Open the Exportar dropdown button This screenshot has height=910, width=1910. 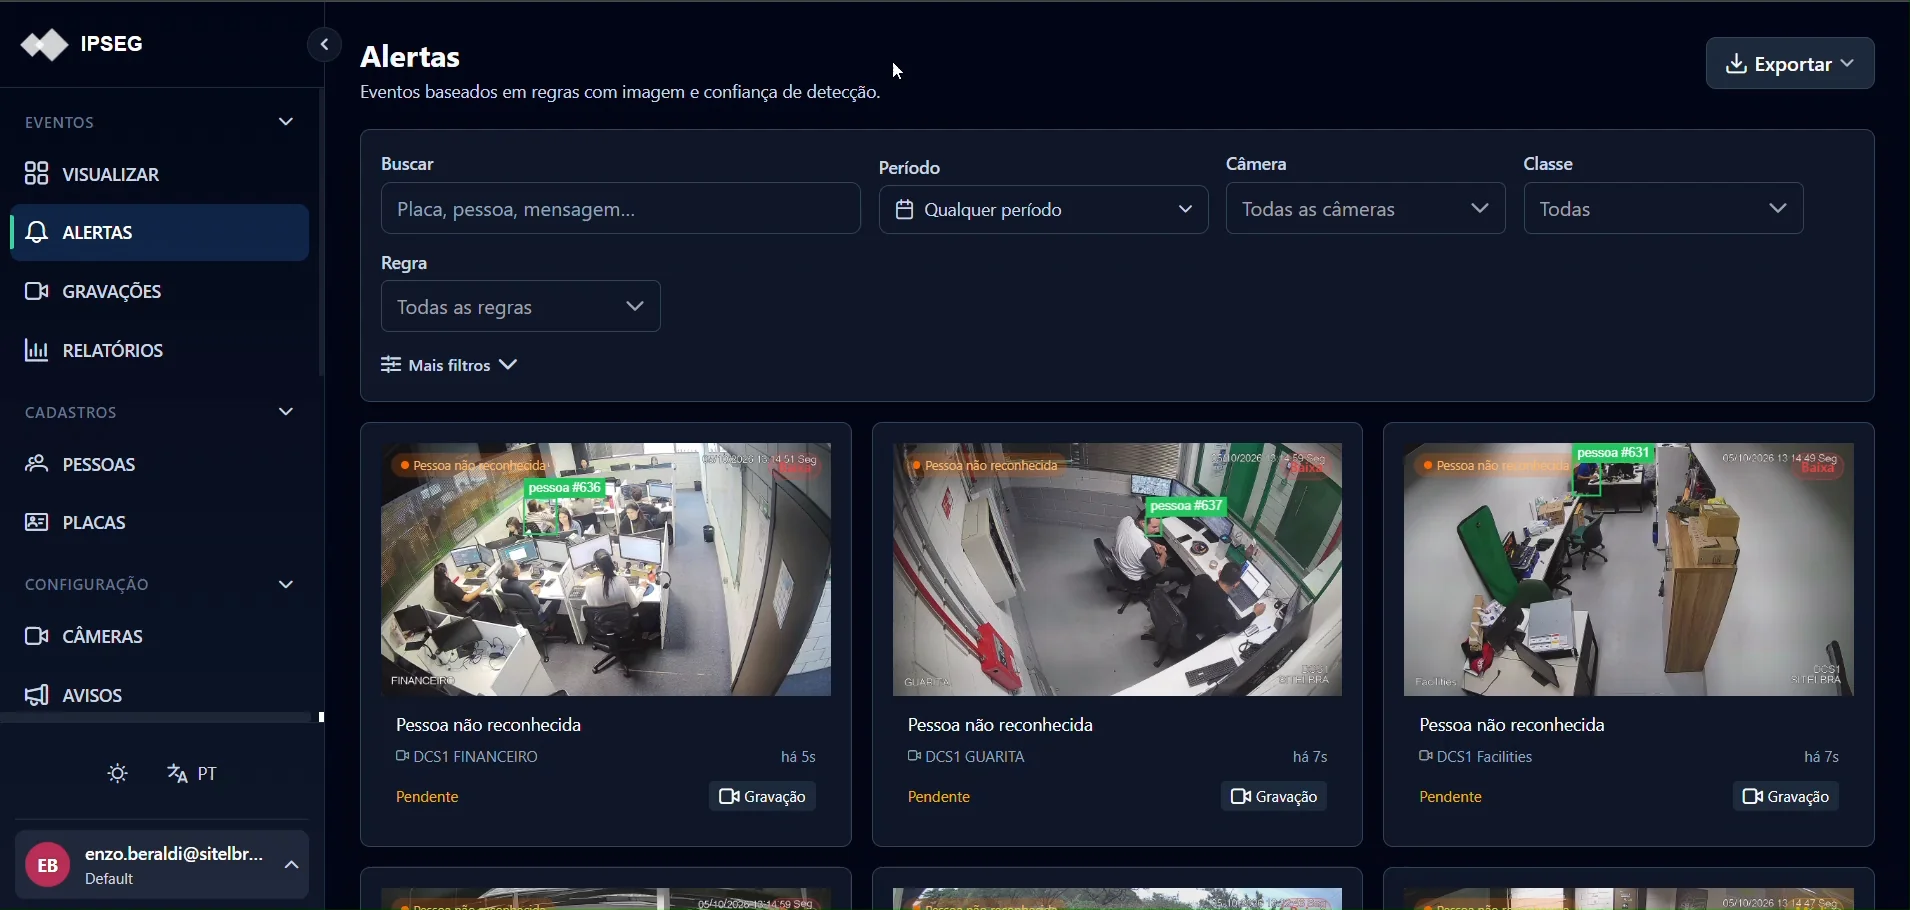click(1790, 65)
